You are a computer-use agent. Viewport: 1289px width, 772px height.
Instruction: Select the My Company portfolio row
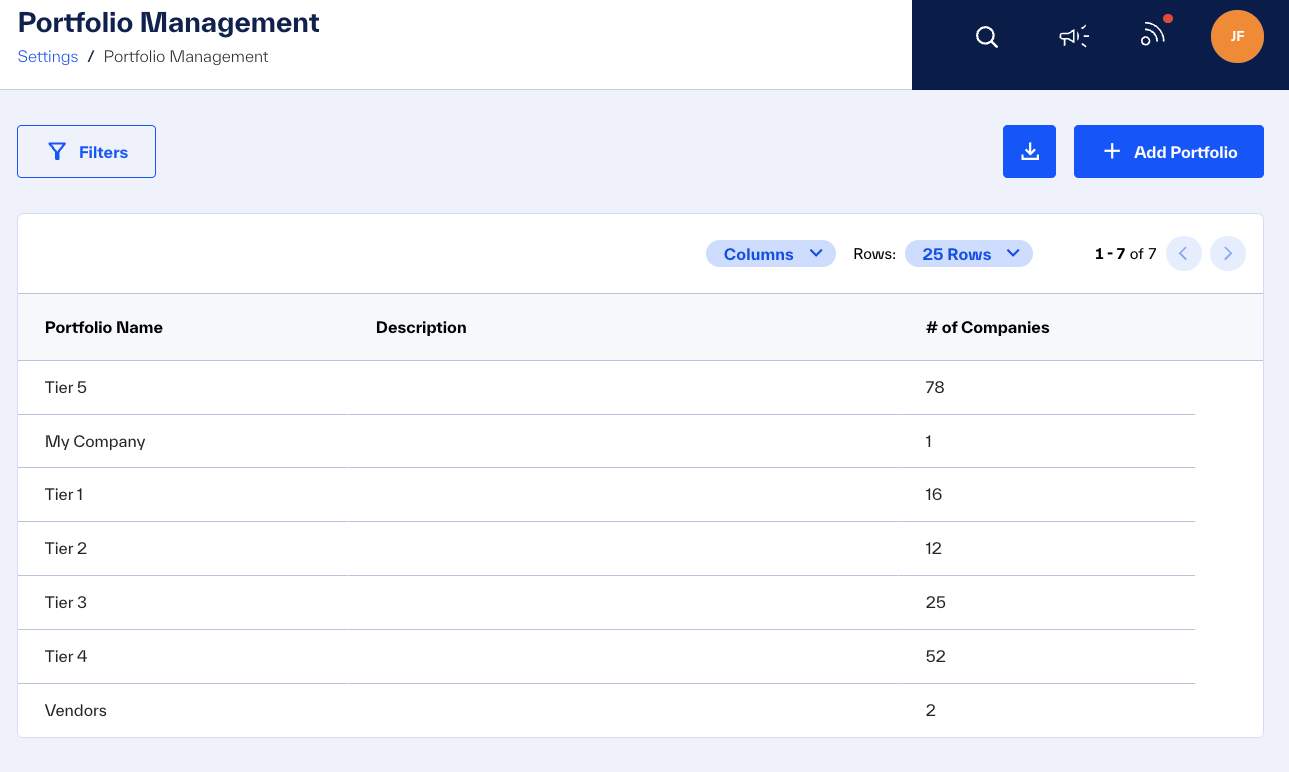(606, 442)
